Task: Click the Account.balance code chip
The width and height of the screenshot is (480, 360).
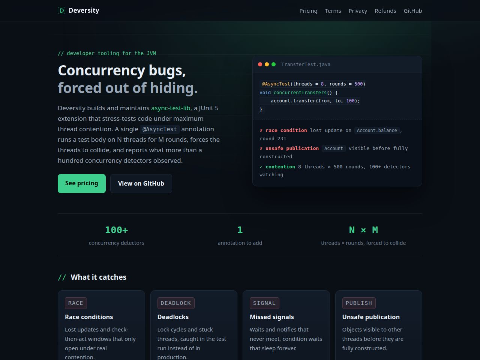Action: coord(377,130)
